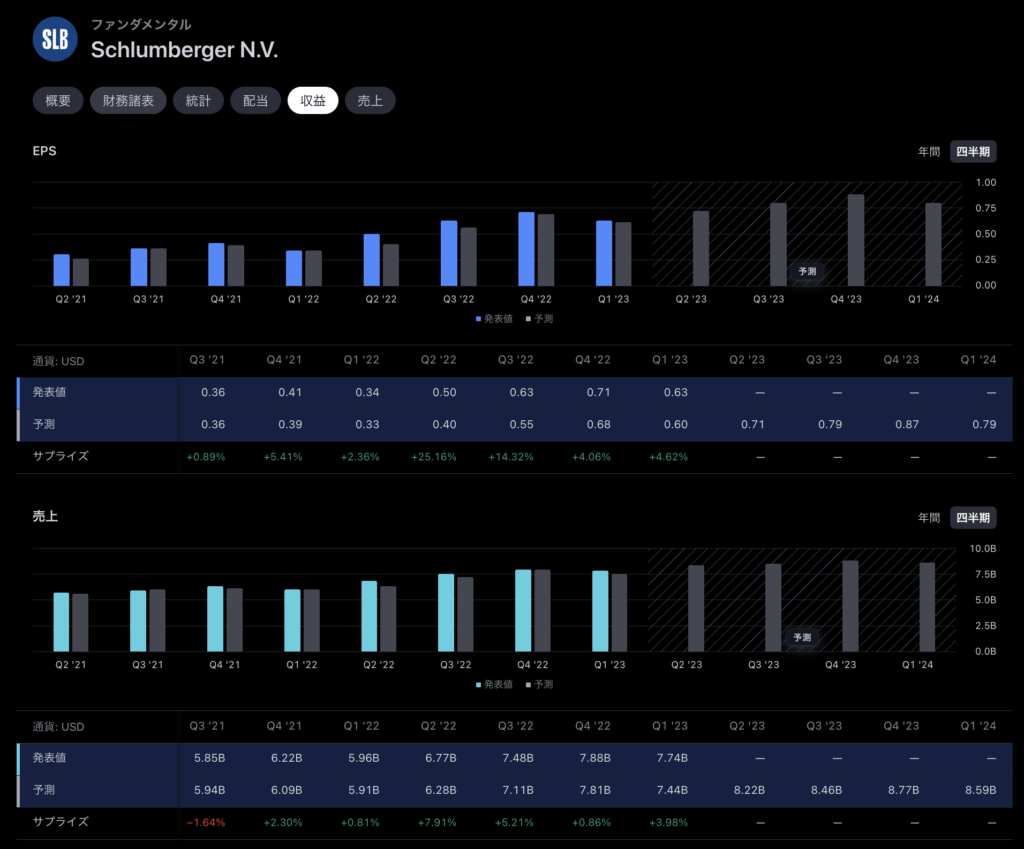Click the 売上 section heading
The image size is (1024, 849).
(x=45, y=517)
